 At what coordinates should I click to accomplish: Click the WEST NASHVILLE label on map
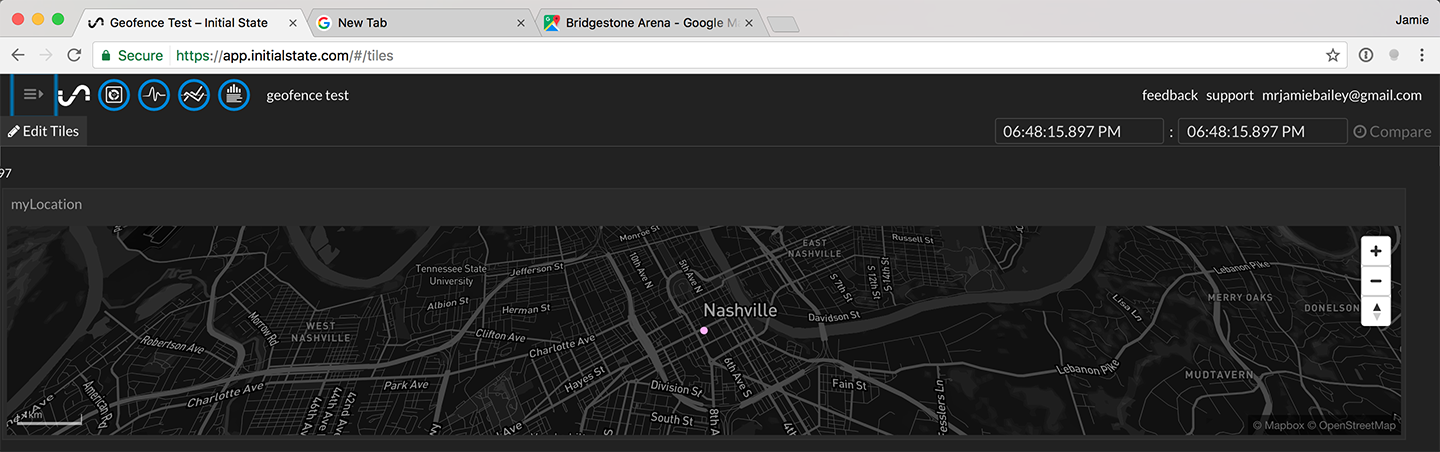(x=320, y=332)
